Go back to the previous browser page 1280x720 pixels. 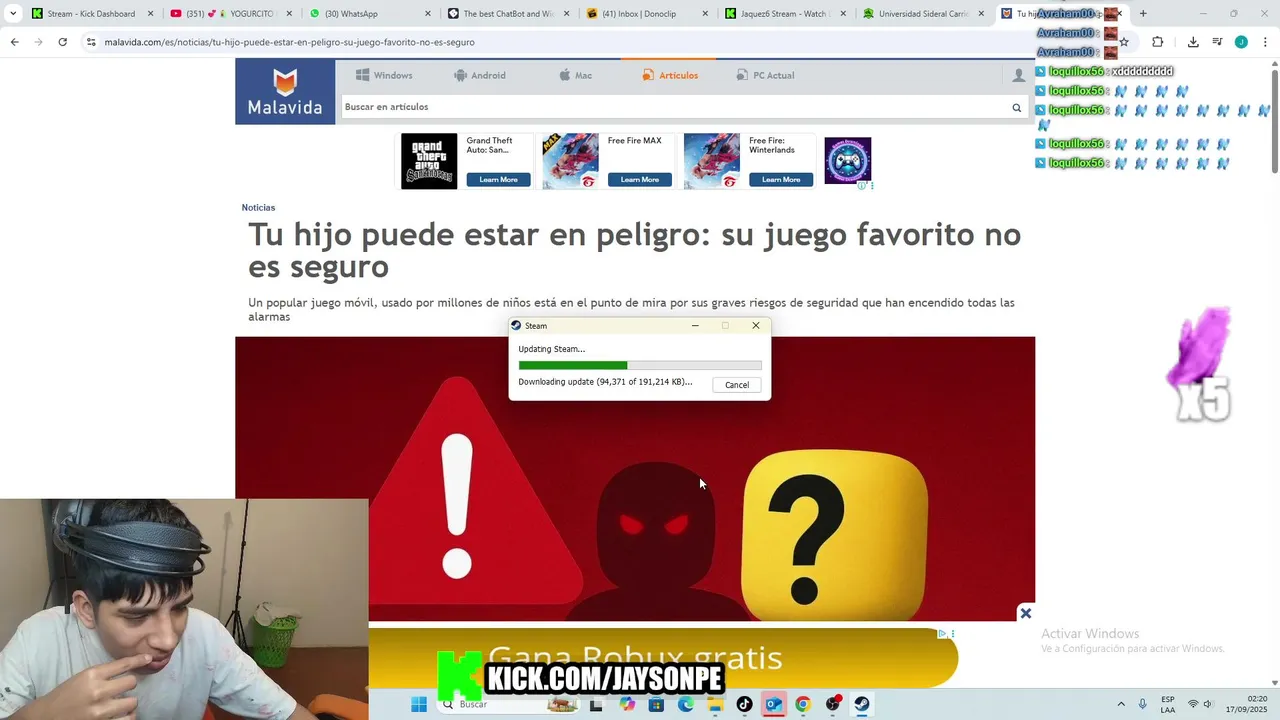[x=14, y=42]
